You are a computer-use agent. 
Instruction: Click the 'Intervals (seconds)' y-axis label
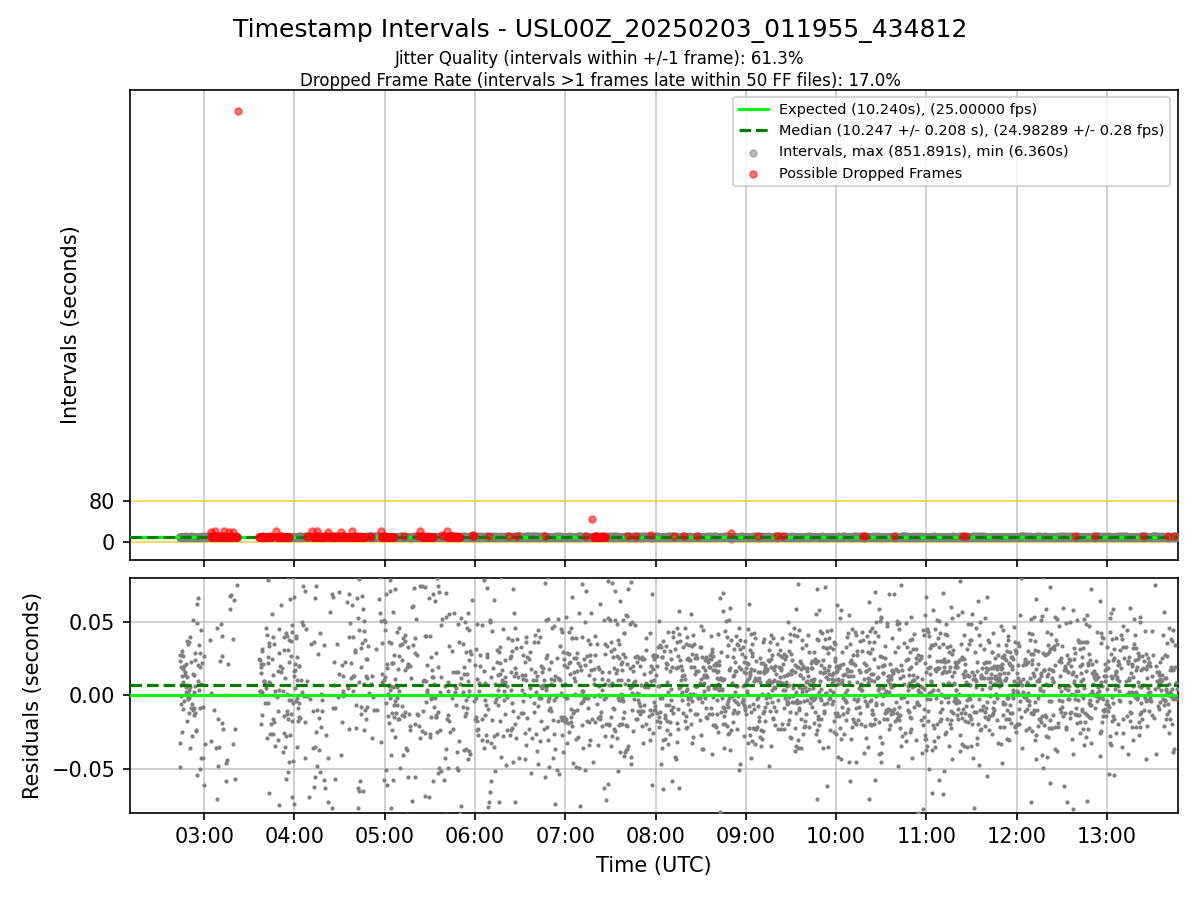click(x=70, y=325)
